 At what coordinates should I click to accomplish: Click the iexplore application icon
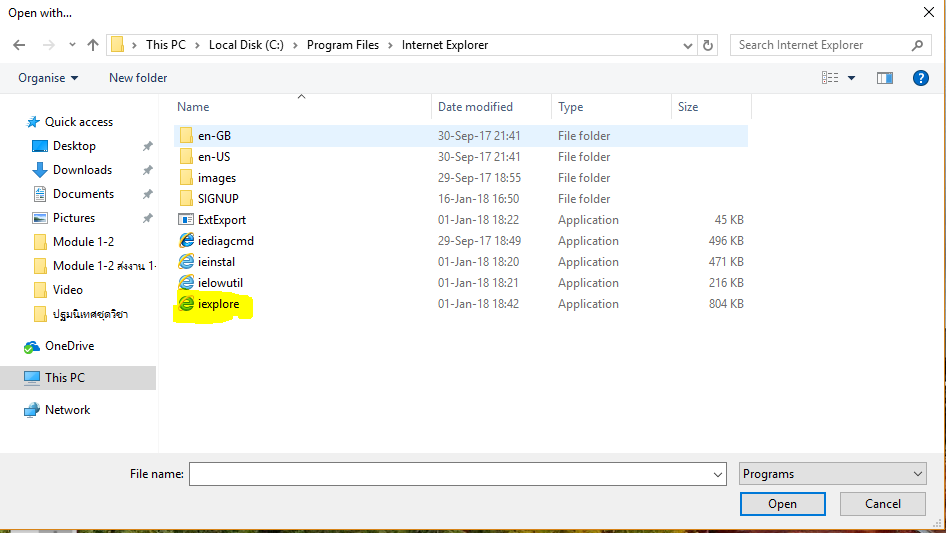point(186,304)
